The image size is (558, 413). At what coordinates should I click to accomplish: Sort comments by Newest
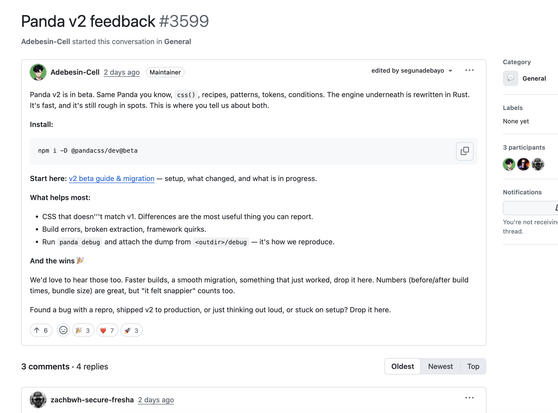pyautogui.click(x=440, y=366)
